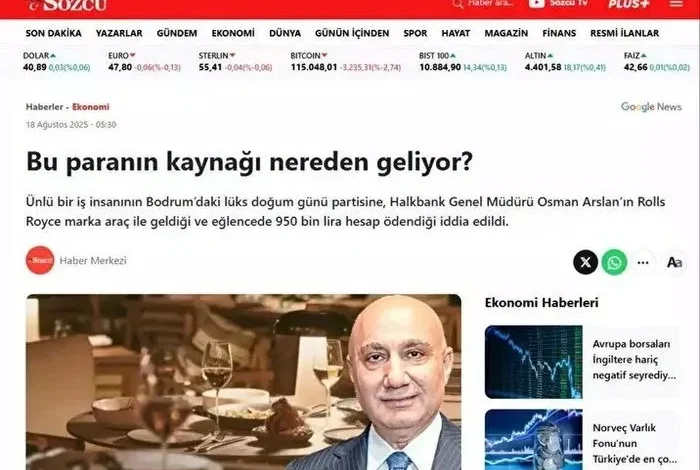Open the hamburger menu
This screenshot has height=470, width=700.
[x=676, y=4]
